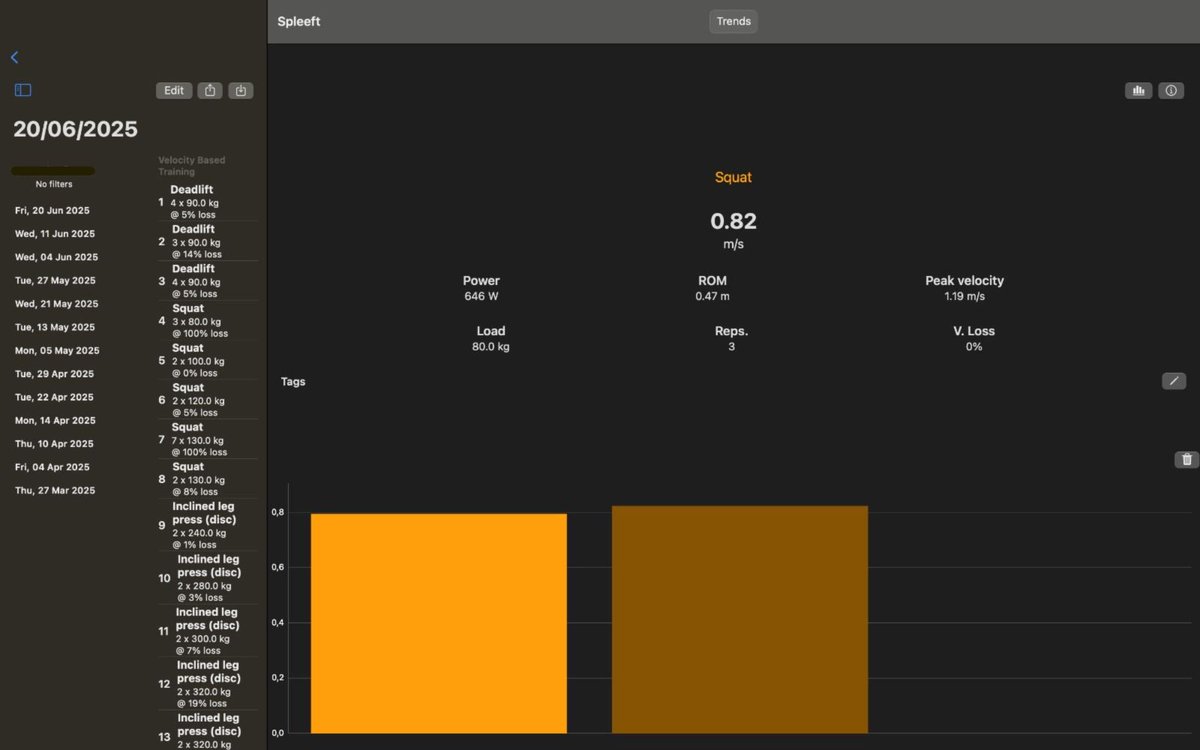Open set 1 Deadlift 4 x 90.0 kg
The height and width of the screenshot is (750, 1200).
[x=207, y=202]
